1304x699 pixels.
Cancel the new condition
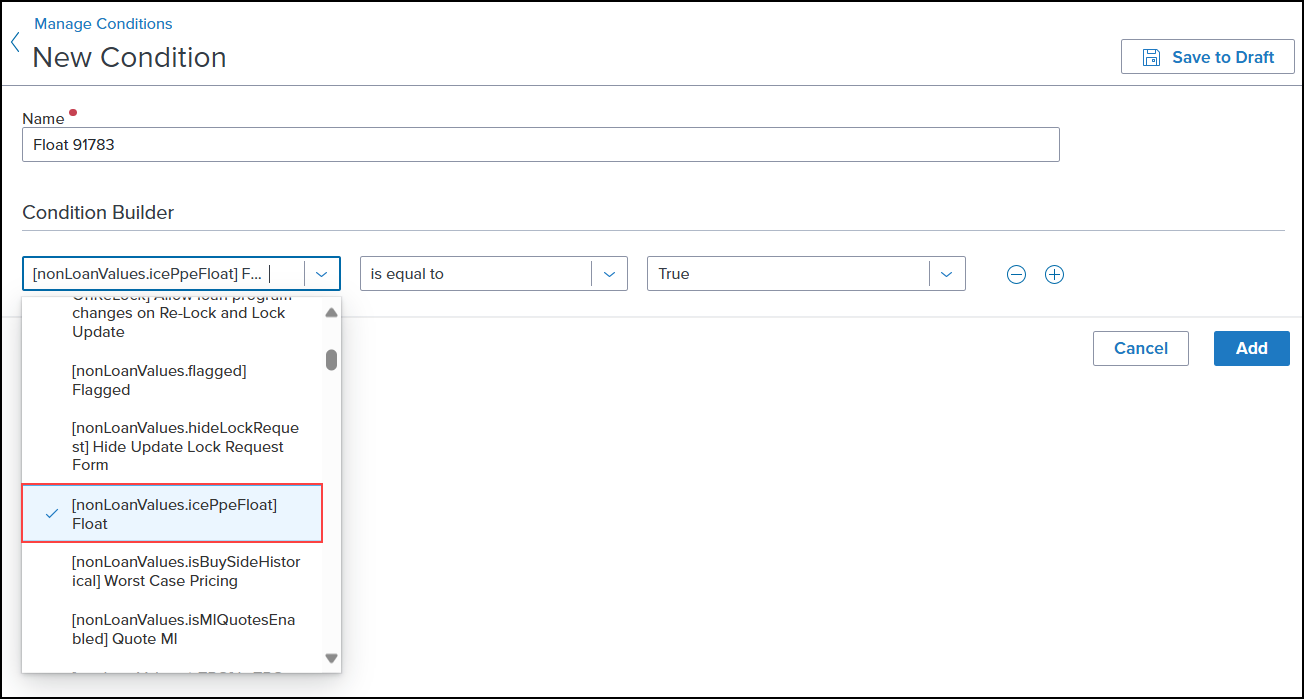1140,348
